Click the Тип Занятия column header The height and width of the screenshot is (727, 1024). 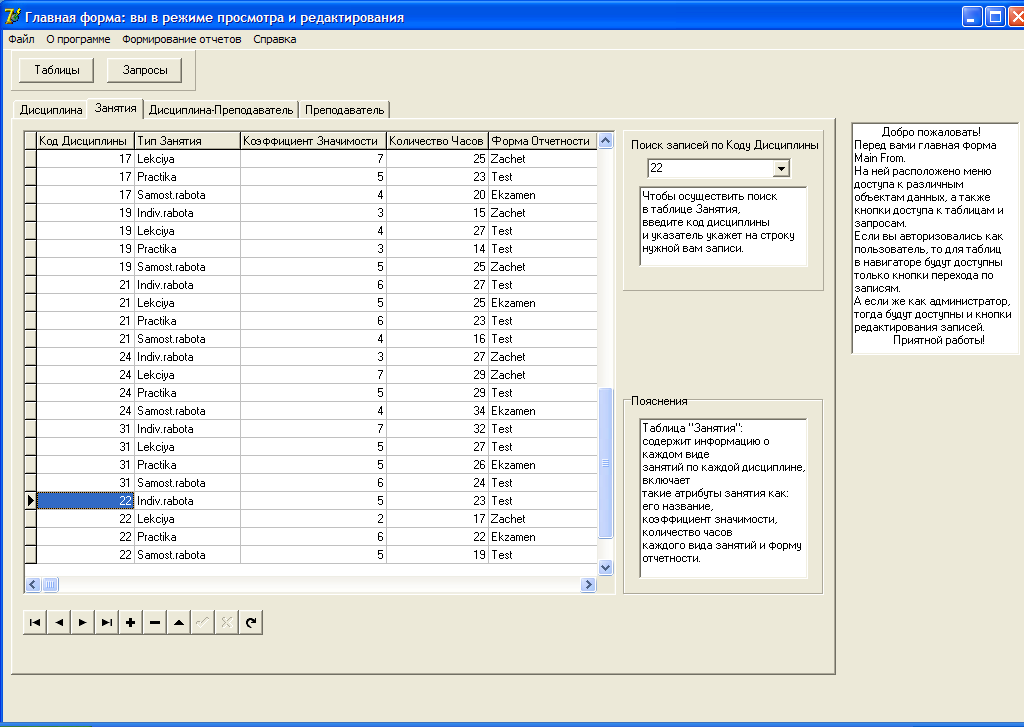(x=187, y=140)
